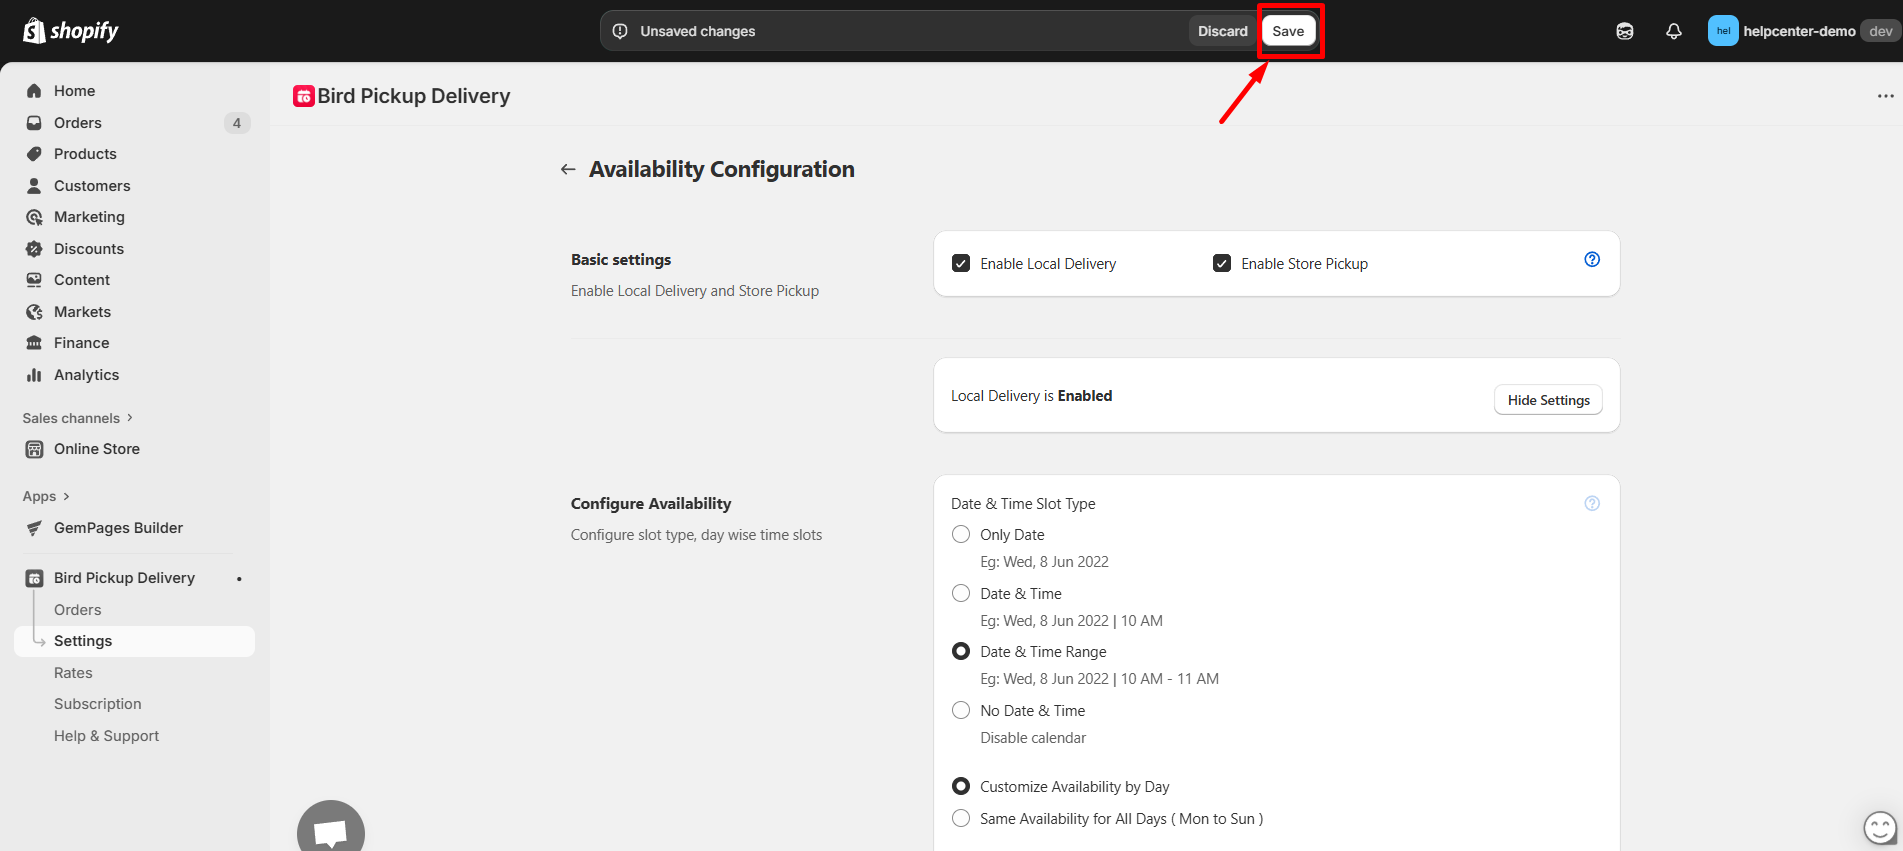Uncheck Enable Store Pickup checkbox
Viewport: 1903px width, 851px height.
[1222, 264]
